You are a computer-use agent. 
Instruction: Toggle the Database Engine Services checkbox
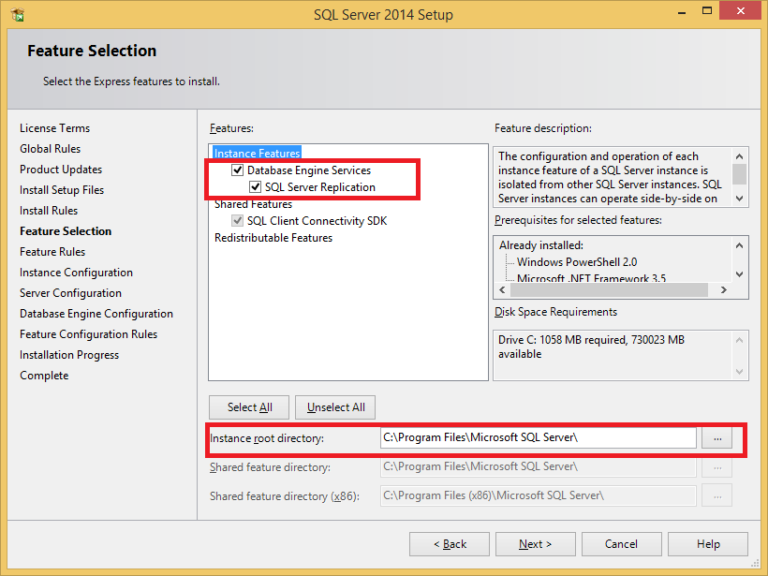(x=238, y=170)
